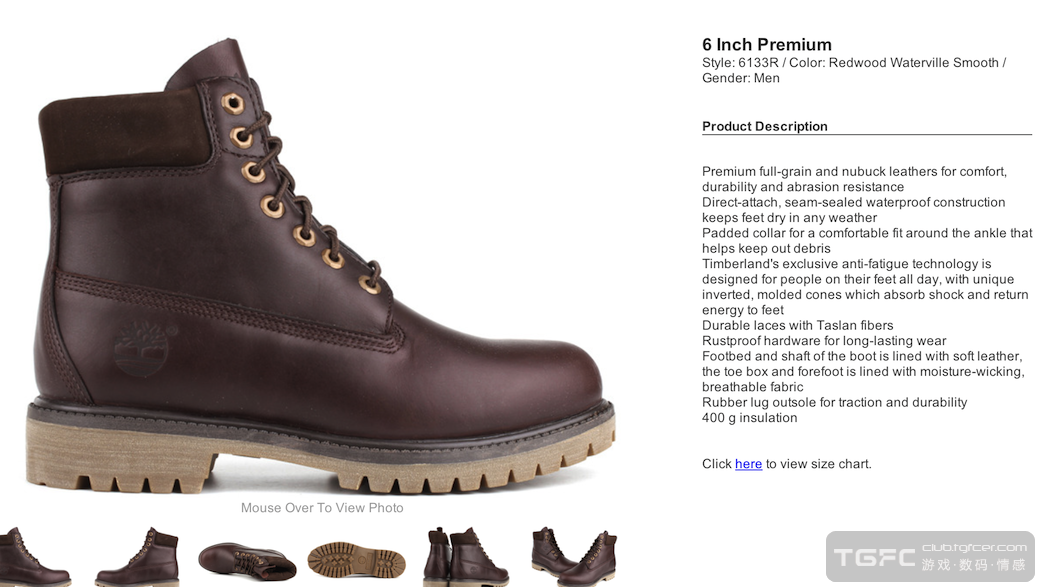The width and height of the screenshot is (1040, 587).
Task: Click the 'Mouse Over To View Photo' caption
Action: 322,508
